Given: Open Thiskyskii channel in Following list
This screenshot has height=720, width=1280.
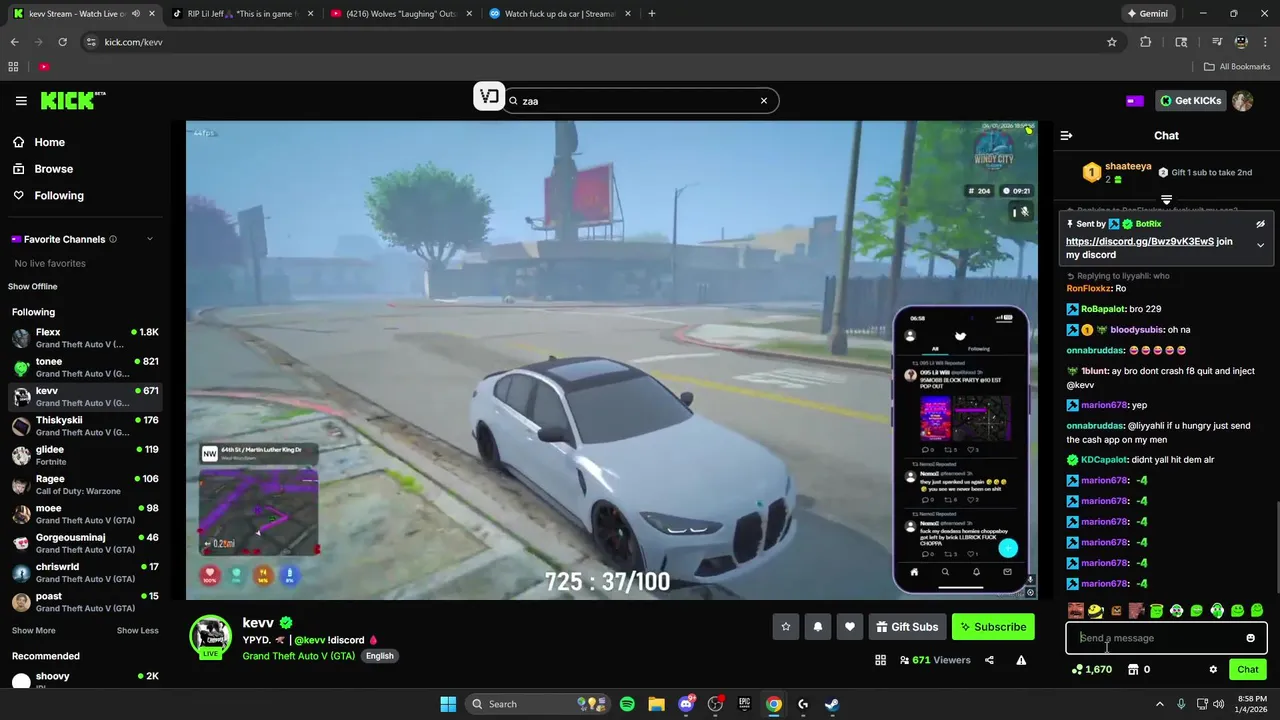Looking at the screenshot, I should click(85, 426).
